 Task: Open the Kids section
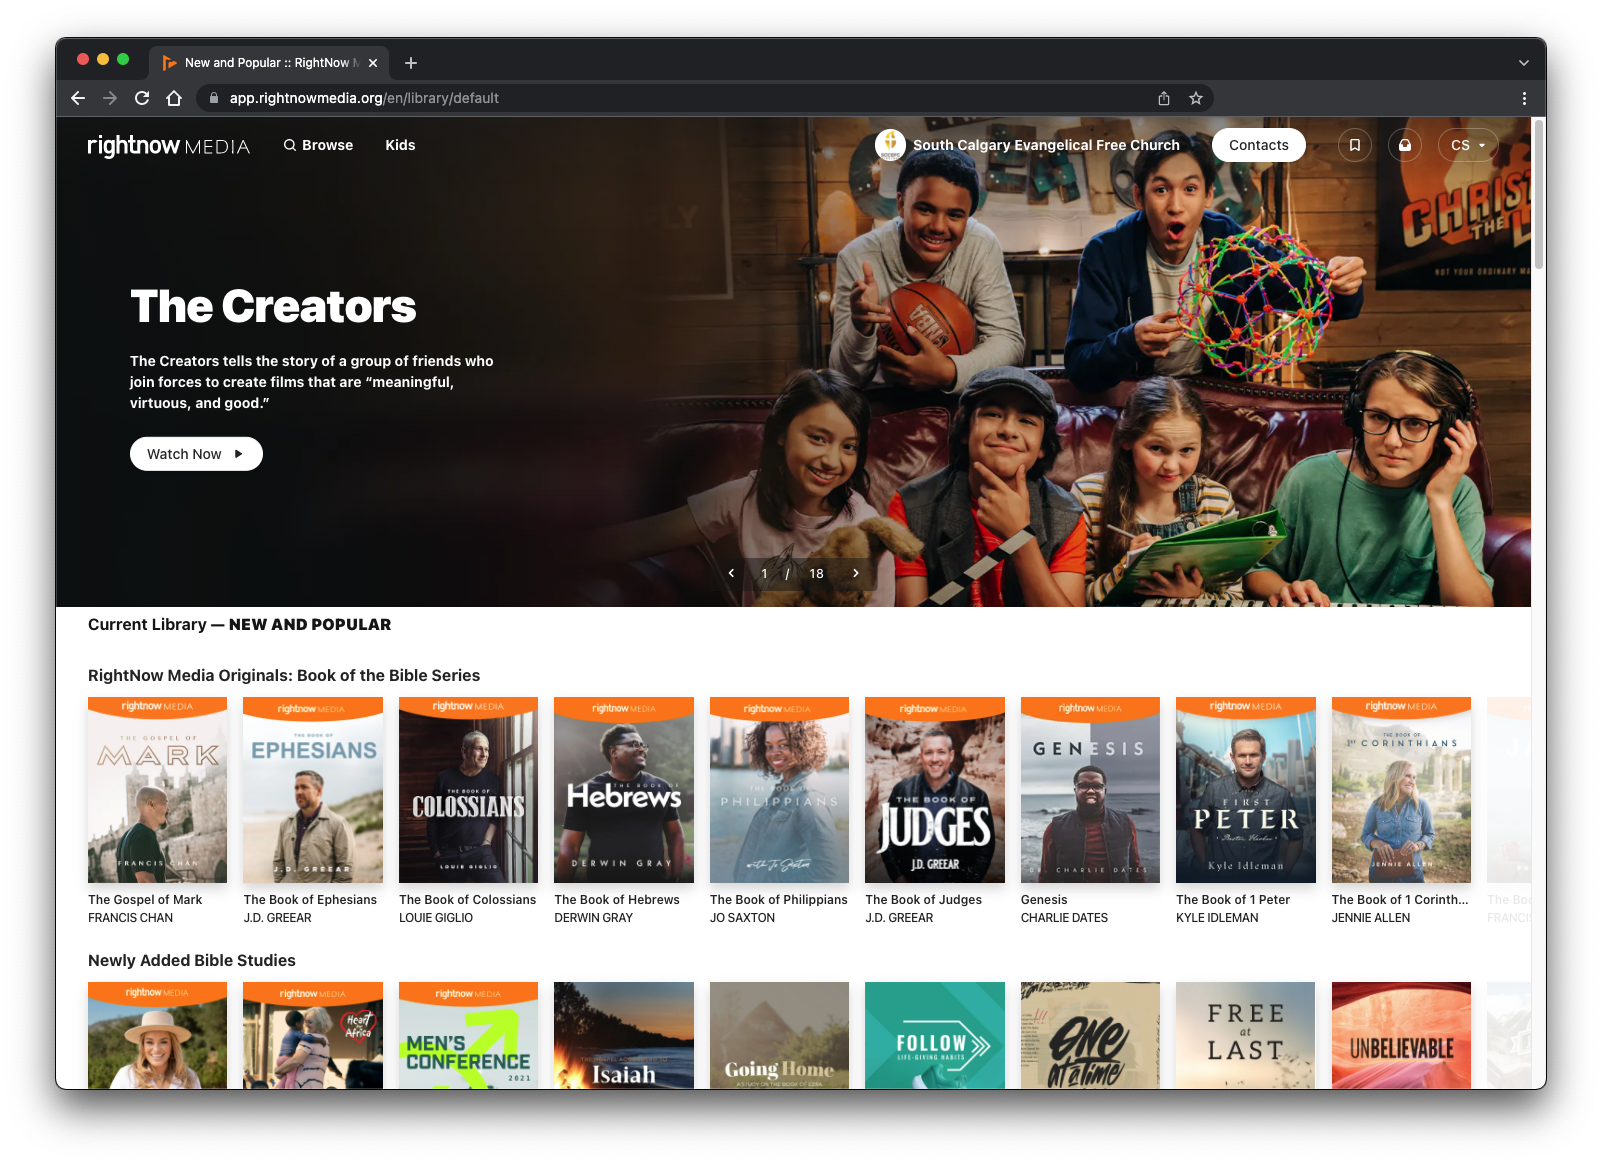(x=400, y=145)
